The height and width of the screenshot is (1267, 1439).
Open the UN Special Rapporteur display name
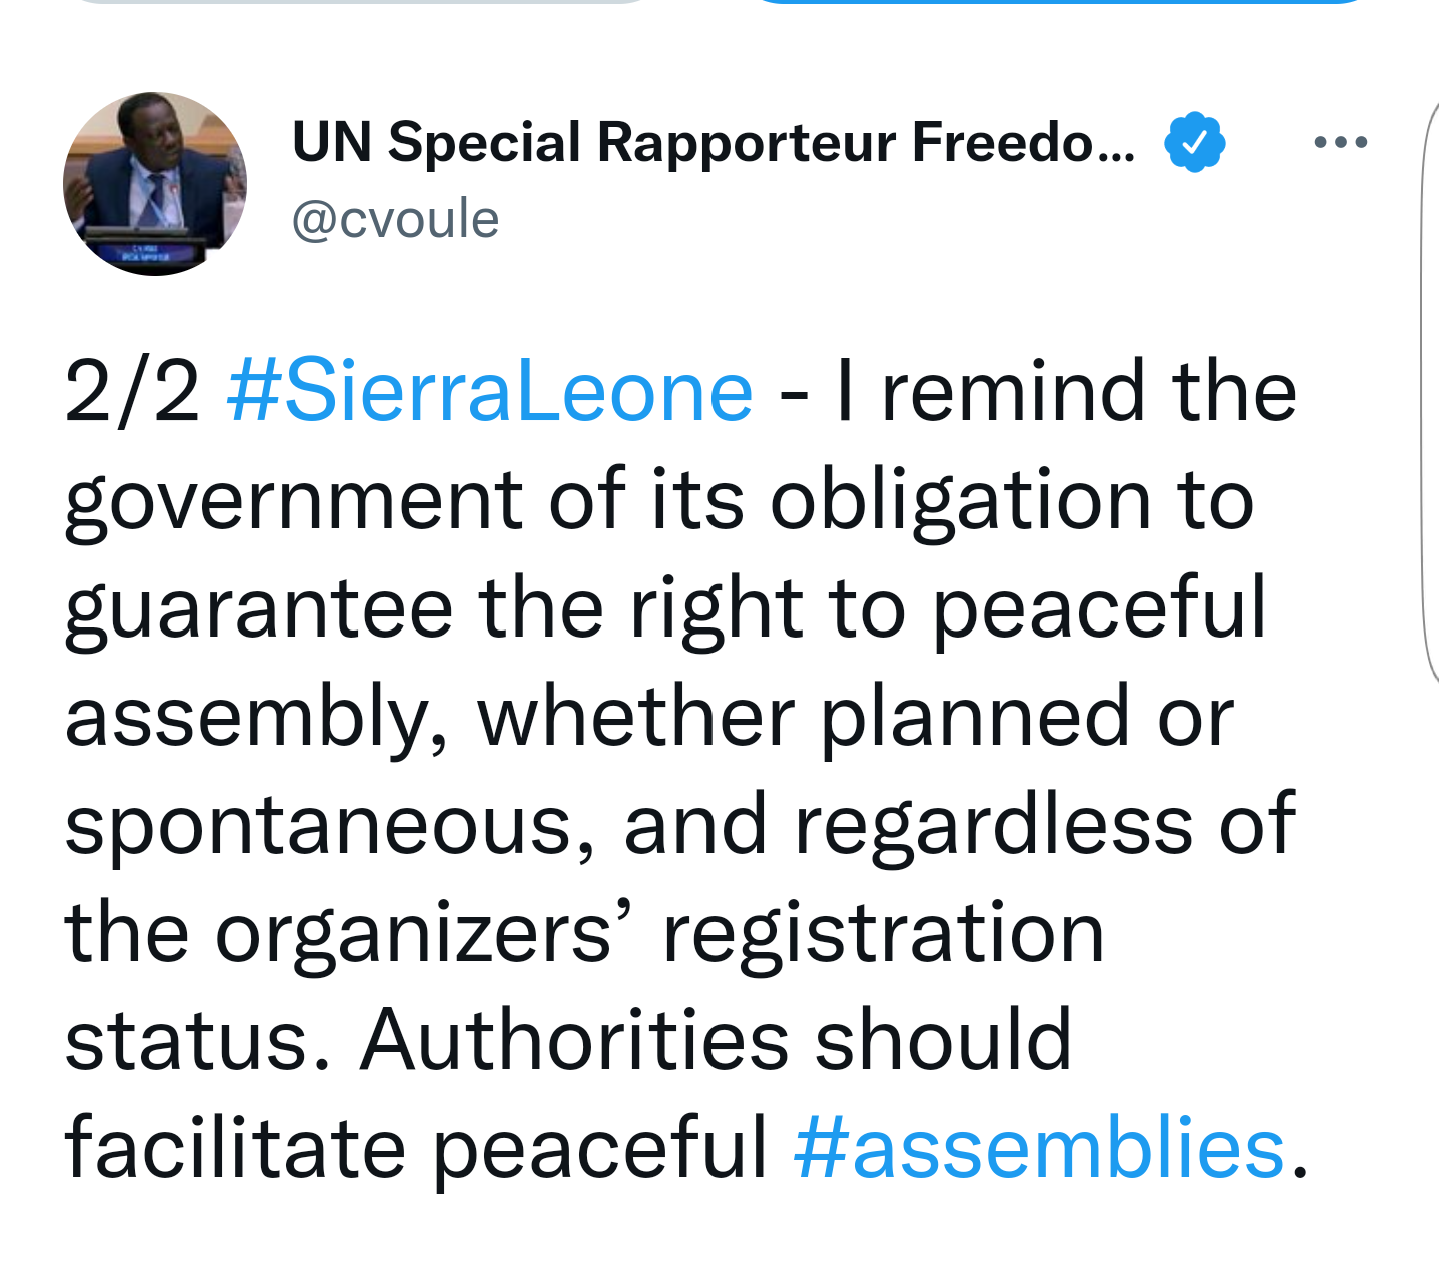tap(713, 142)
